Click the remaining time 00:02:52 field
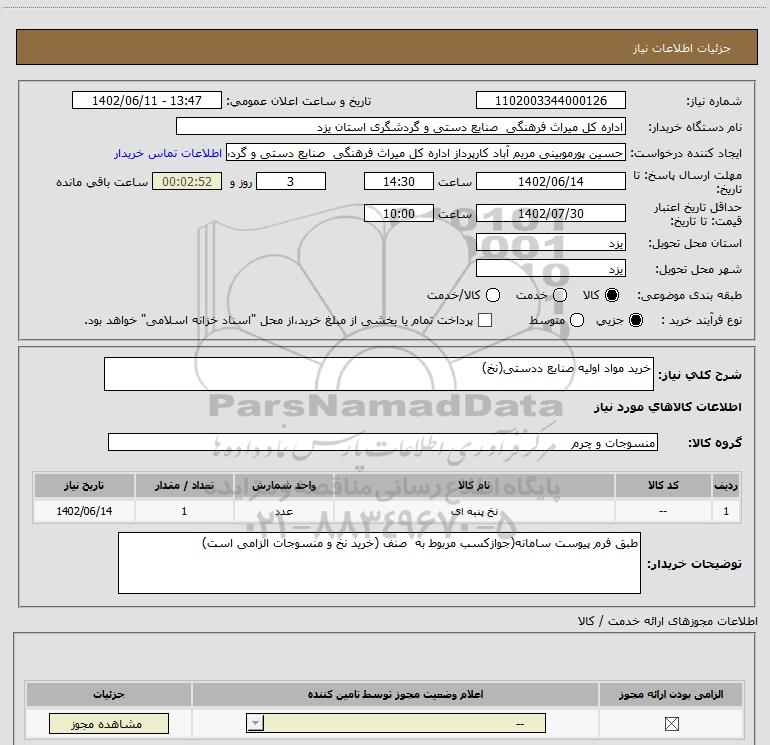This screenshot has width=770, height=745. 187,181
